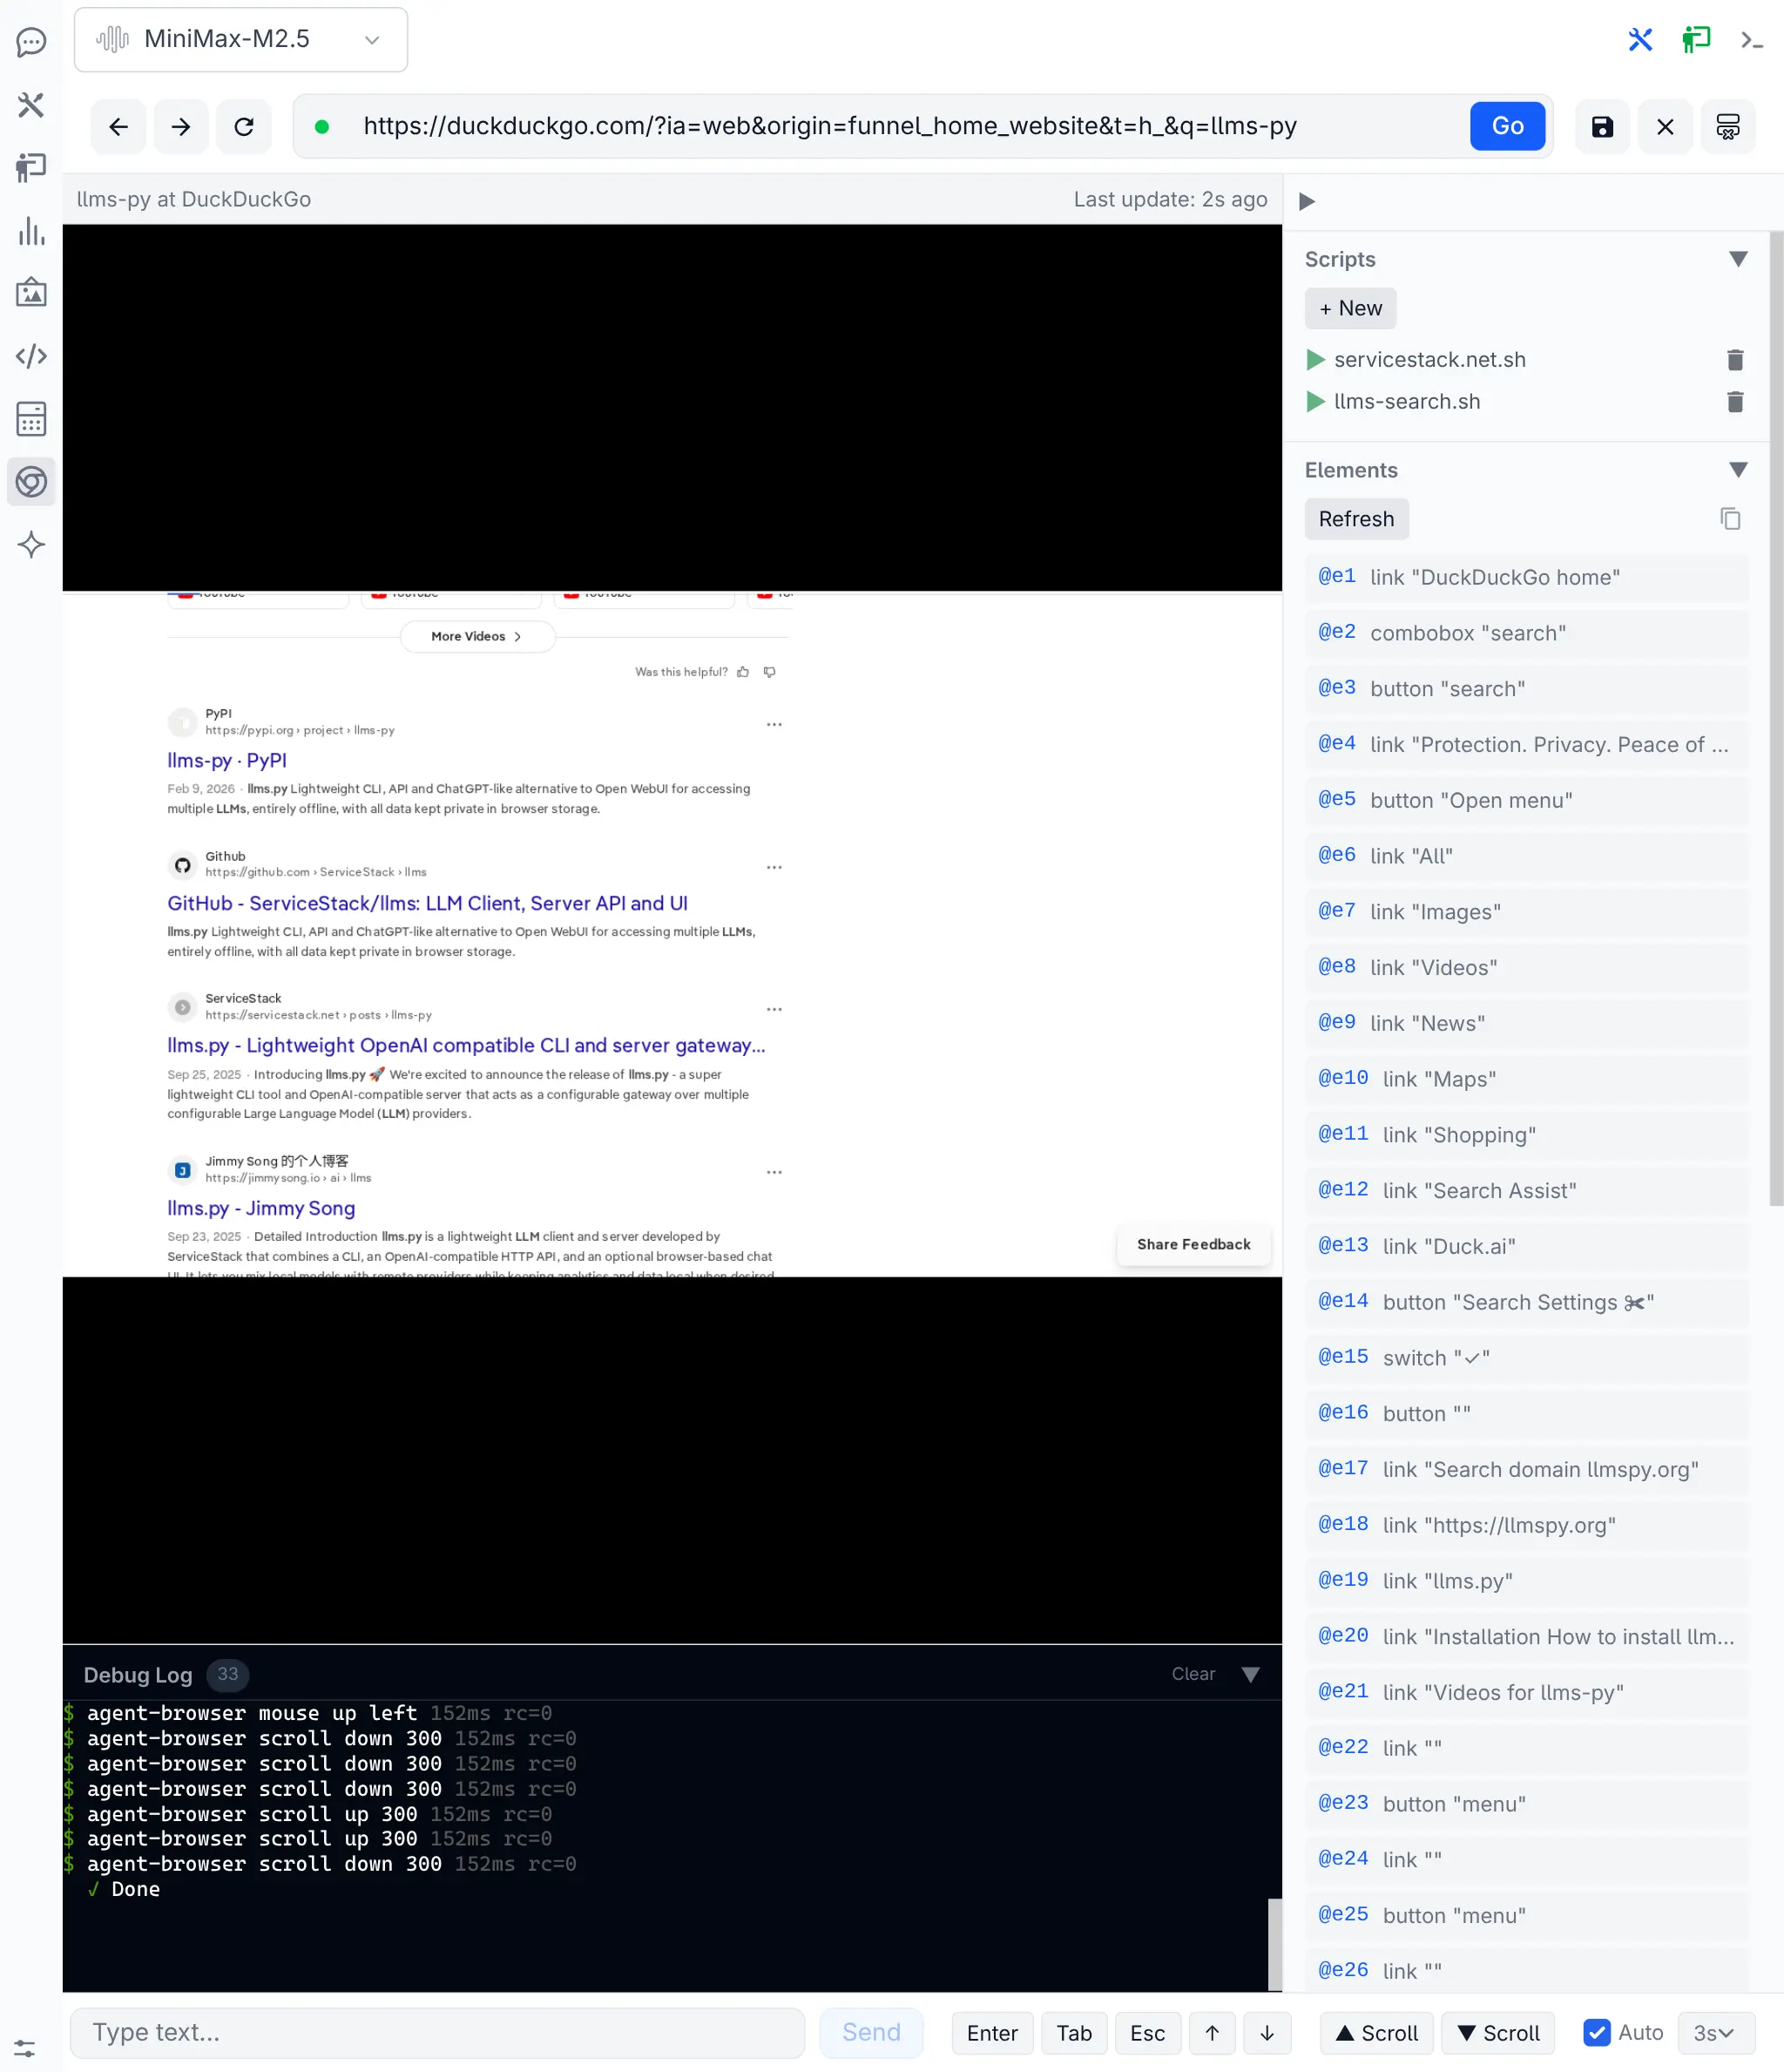Select the code tool in the sidebar

pos(31,355)
